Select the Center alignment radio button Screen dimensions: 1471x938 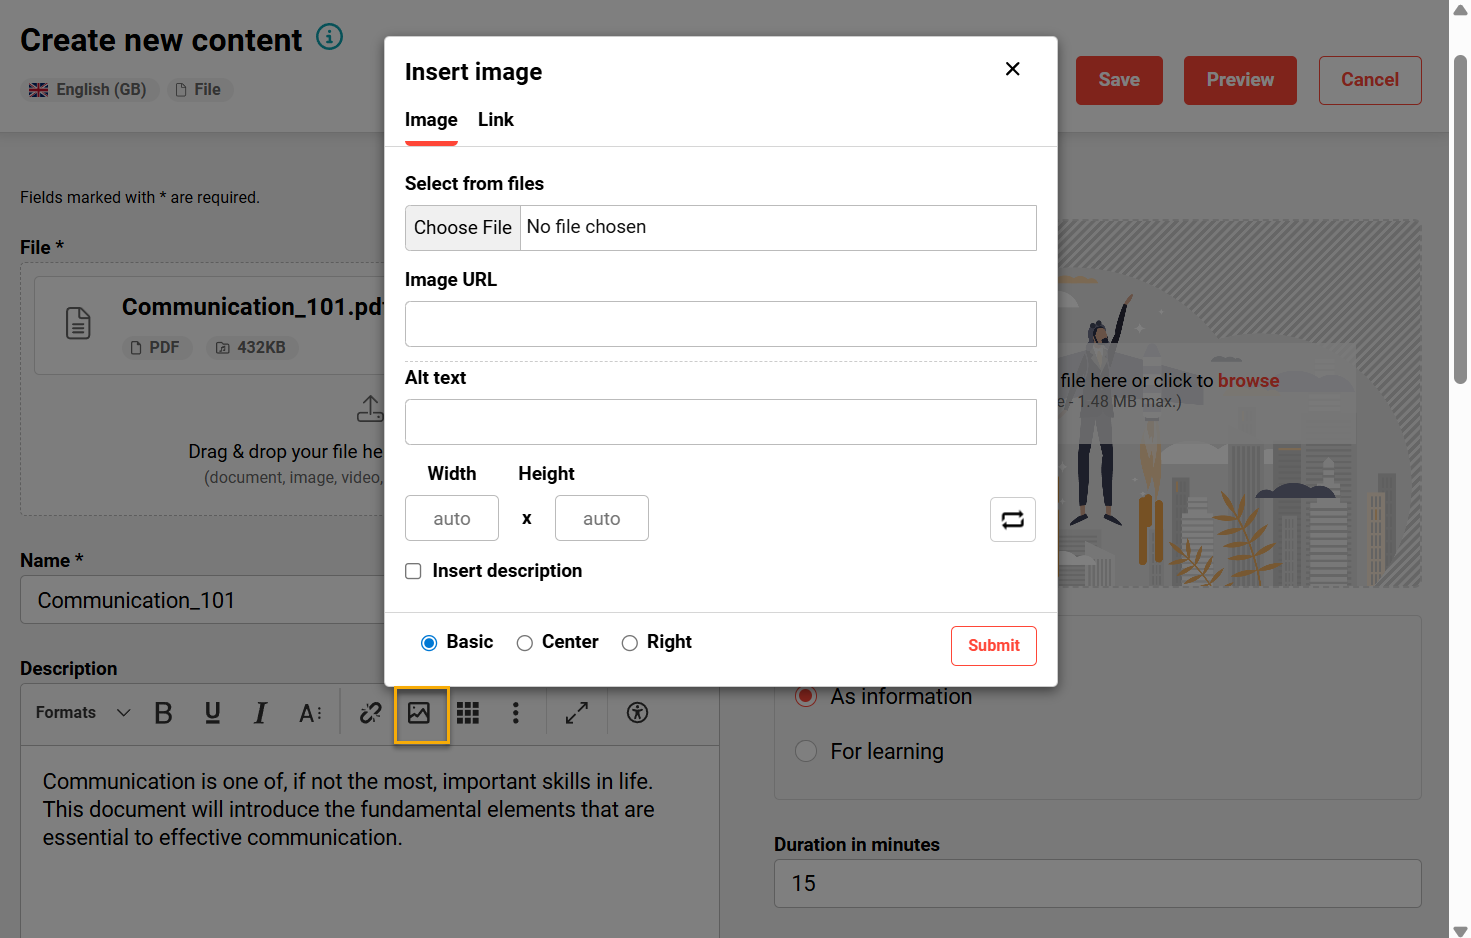point(525,643)
